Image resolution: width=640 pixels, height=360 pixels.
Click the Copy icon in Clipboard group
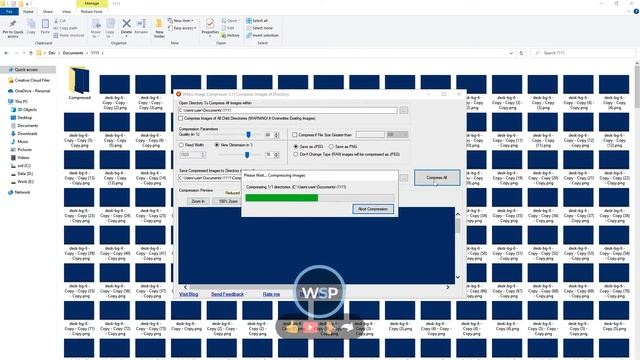point(31,27)
